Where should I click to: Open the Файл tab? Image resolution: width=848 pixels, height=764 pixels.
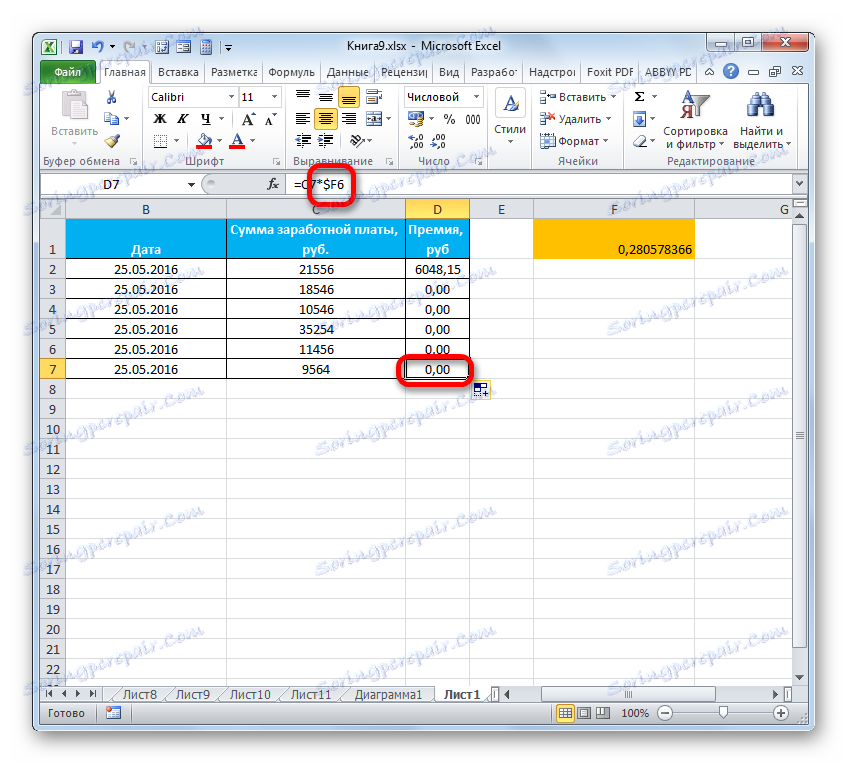(68, 72)
